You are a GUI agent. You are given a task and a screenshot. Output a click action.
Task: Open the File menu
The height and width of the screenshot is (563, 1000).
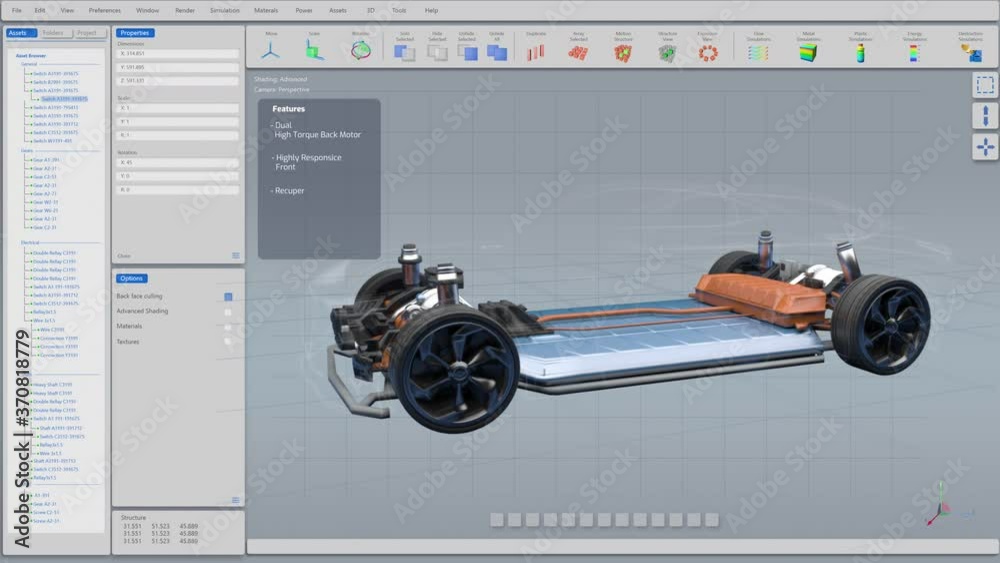pos(17,10)
